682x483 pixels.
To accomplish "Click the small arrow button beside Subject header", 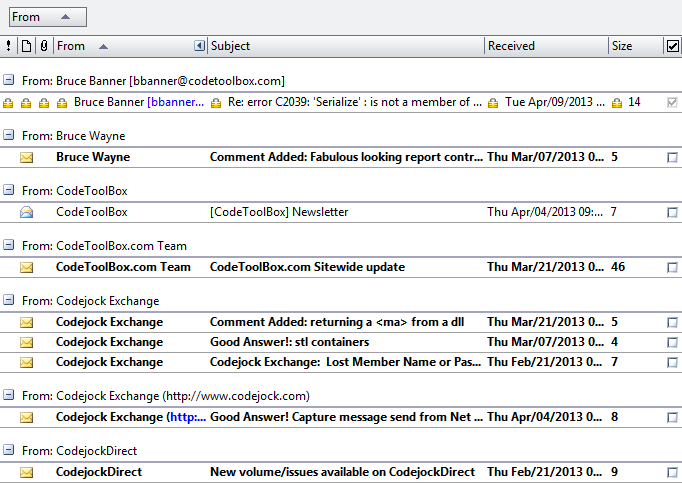I will tap(199, 46).
